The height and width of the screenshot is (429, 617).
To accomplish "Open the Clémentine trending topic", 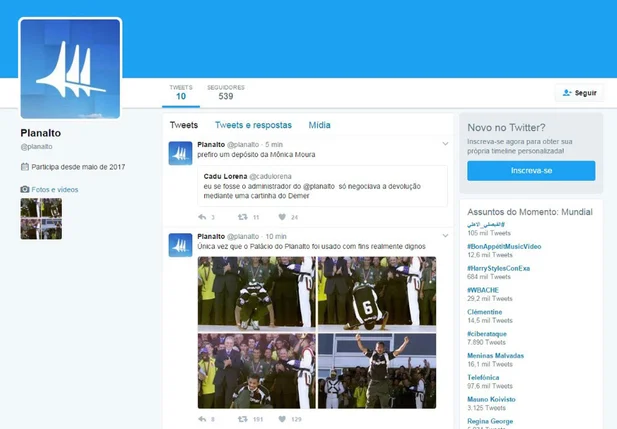I will pos(485,312).
